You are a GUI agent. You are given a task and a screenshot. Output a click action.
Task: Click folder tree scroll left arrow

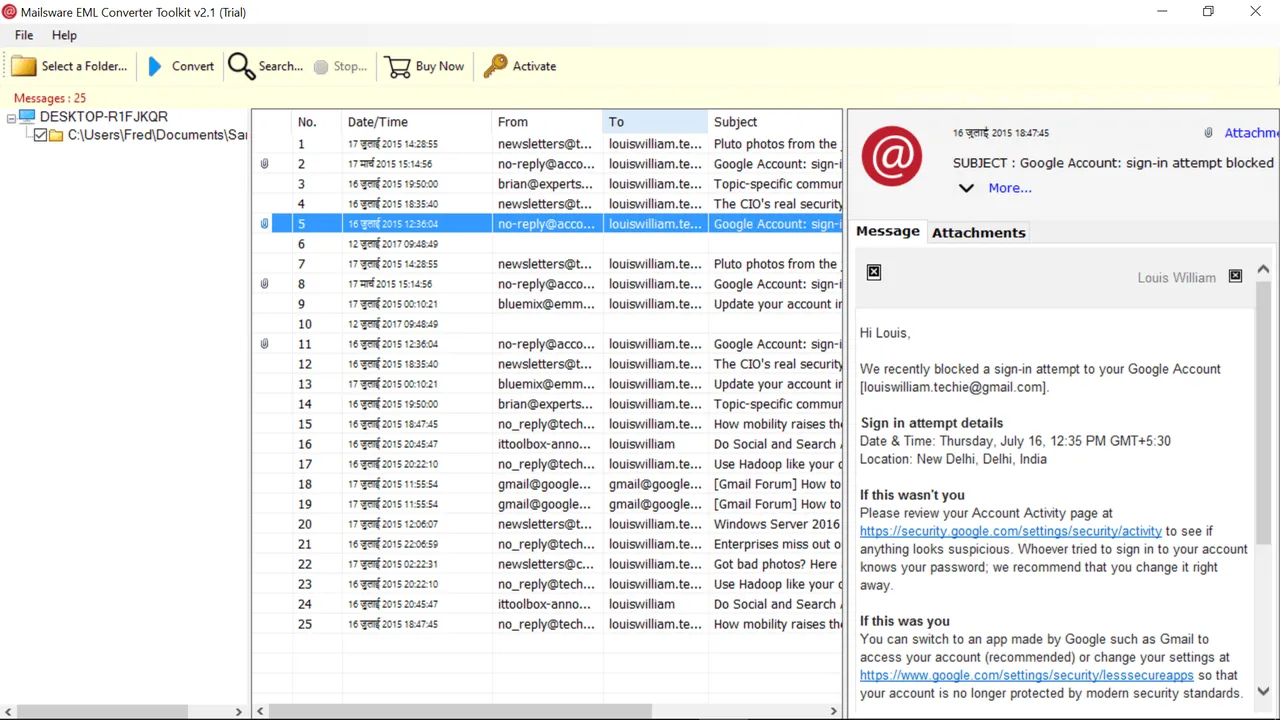pos(9,711)
